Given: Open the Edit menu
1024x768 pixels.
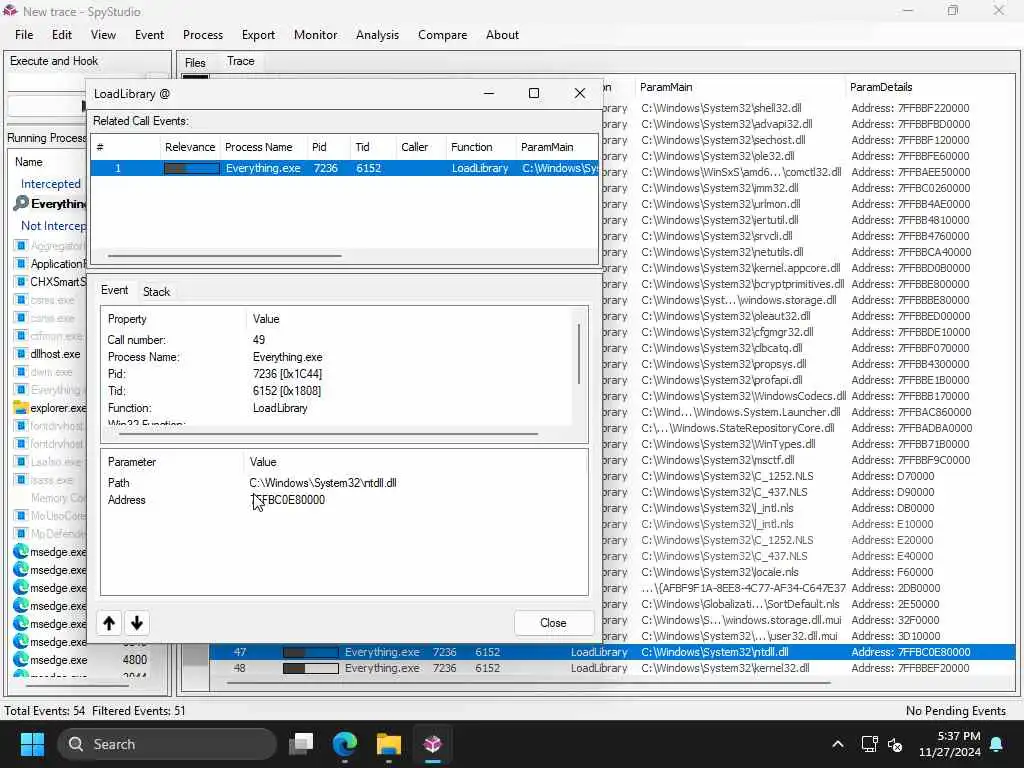Looking at the screenshot, I should tap(62, 35).
